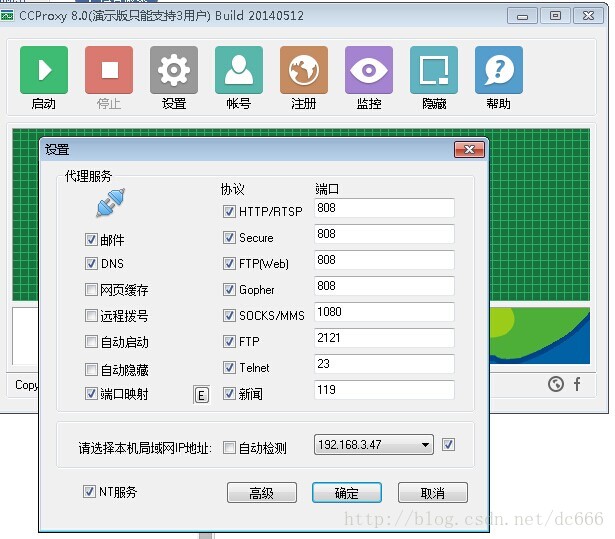Click the 注册 globe register icon
Image resolution: width=615 pixels, height=539 pixels.
[304, 70]
